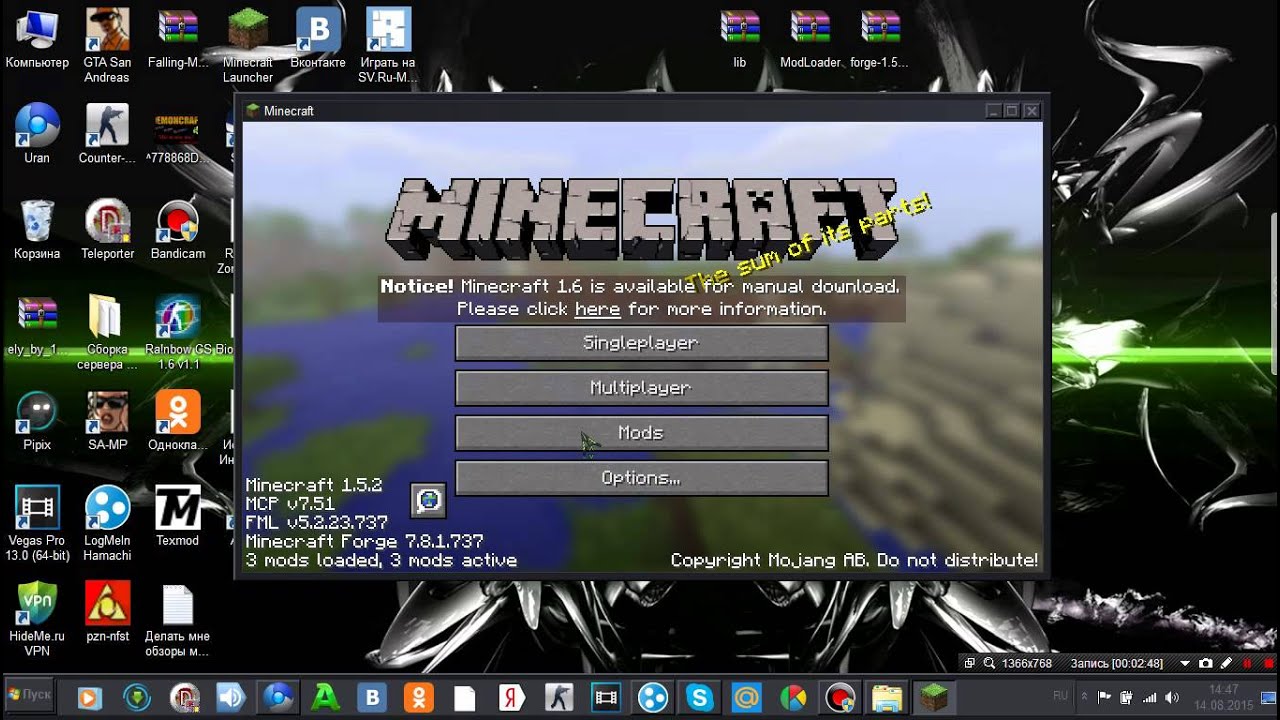Viewport: 1280px width, 720px height.
Task: Launch the SA-MP desktop shortcut
Action: click(x=107, y=421)
